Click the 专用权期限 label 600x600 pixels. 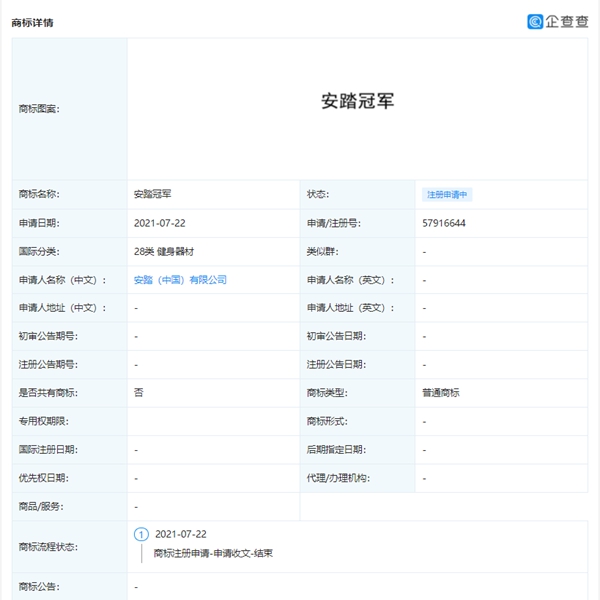click(44, 421)
